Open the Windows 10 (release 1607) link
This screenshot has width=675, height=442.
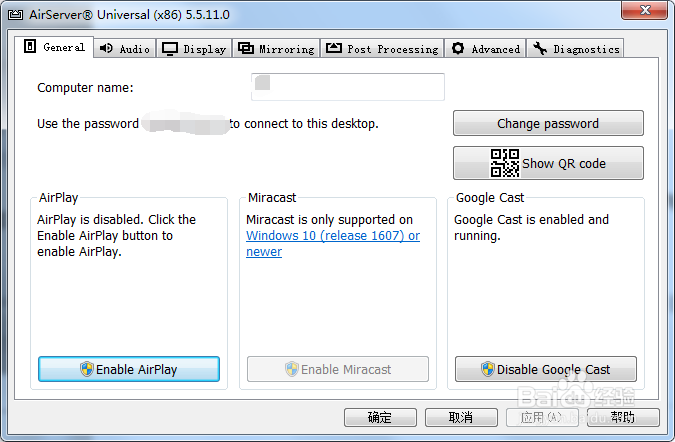[x=333, y=236]
